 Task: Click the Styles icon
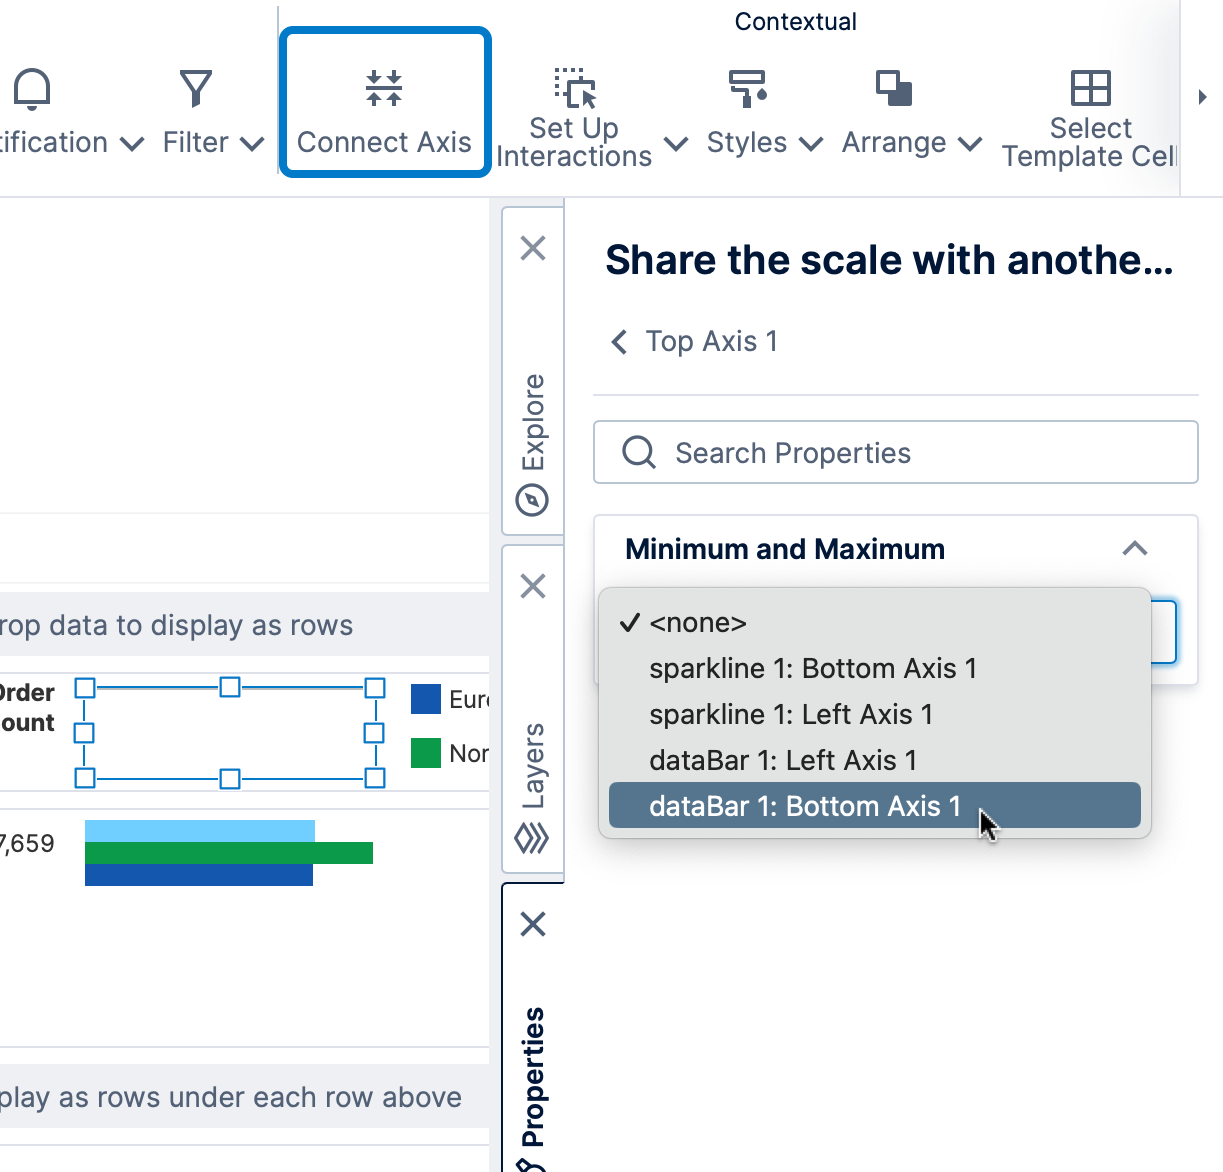click(x=749, y=90)
